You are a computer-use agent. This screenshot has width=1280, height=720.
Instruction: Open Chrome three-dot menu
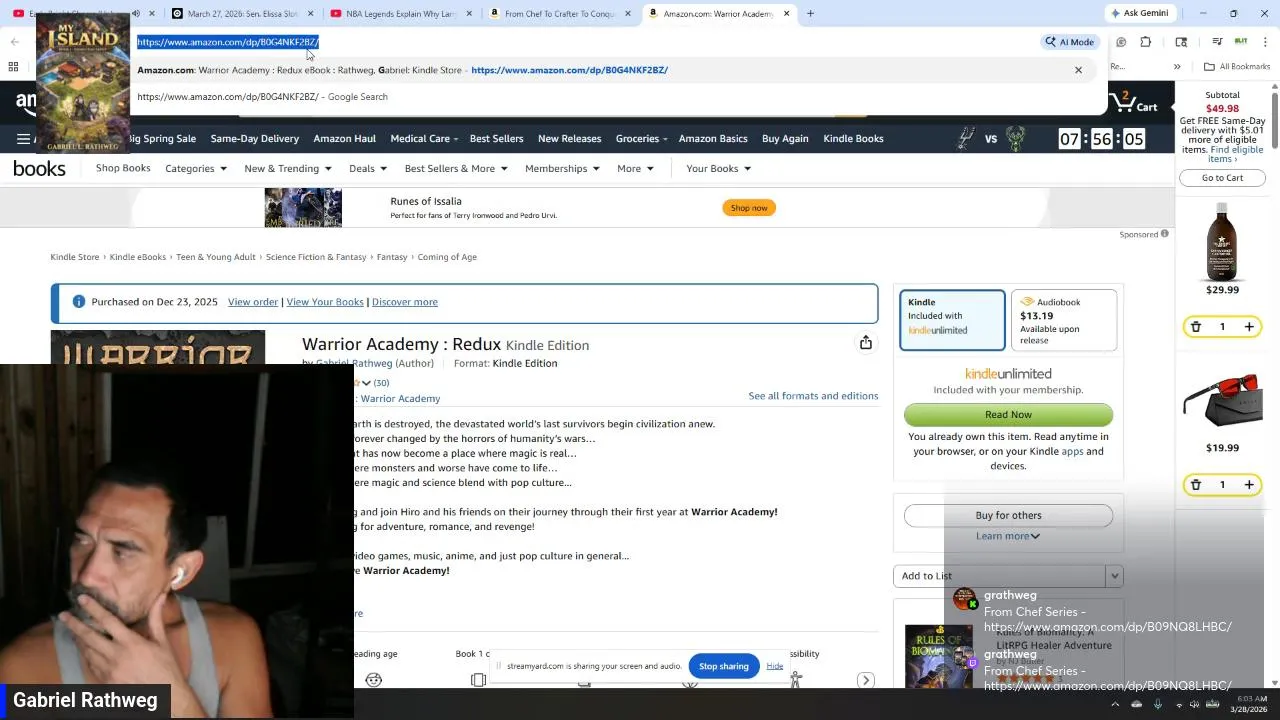(1266, 42)
